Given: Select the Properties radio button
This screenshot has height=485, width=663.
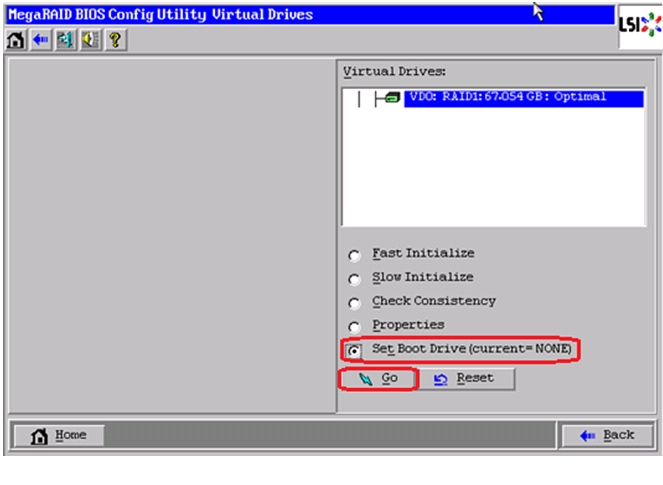Looking at the screenshot, I should click(x=354, y=326).
